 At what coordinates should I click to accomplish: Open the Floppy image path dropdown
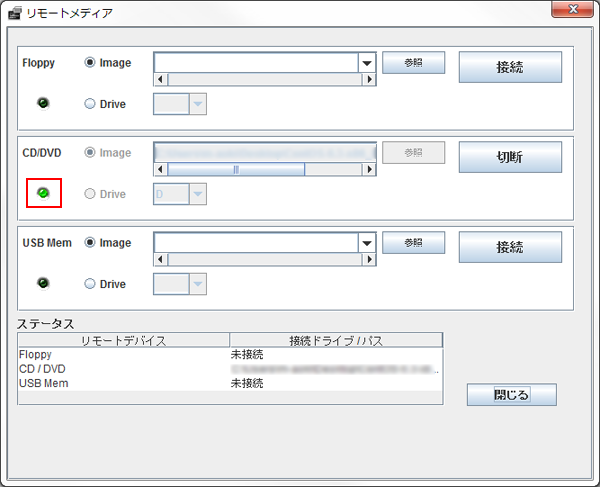click(x=367, y=63)
